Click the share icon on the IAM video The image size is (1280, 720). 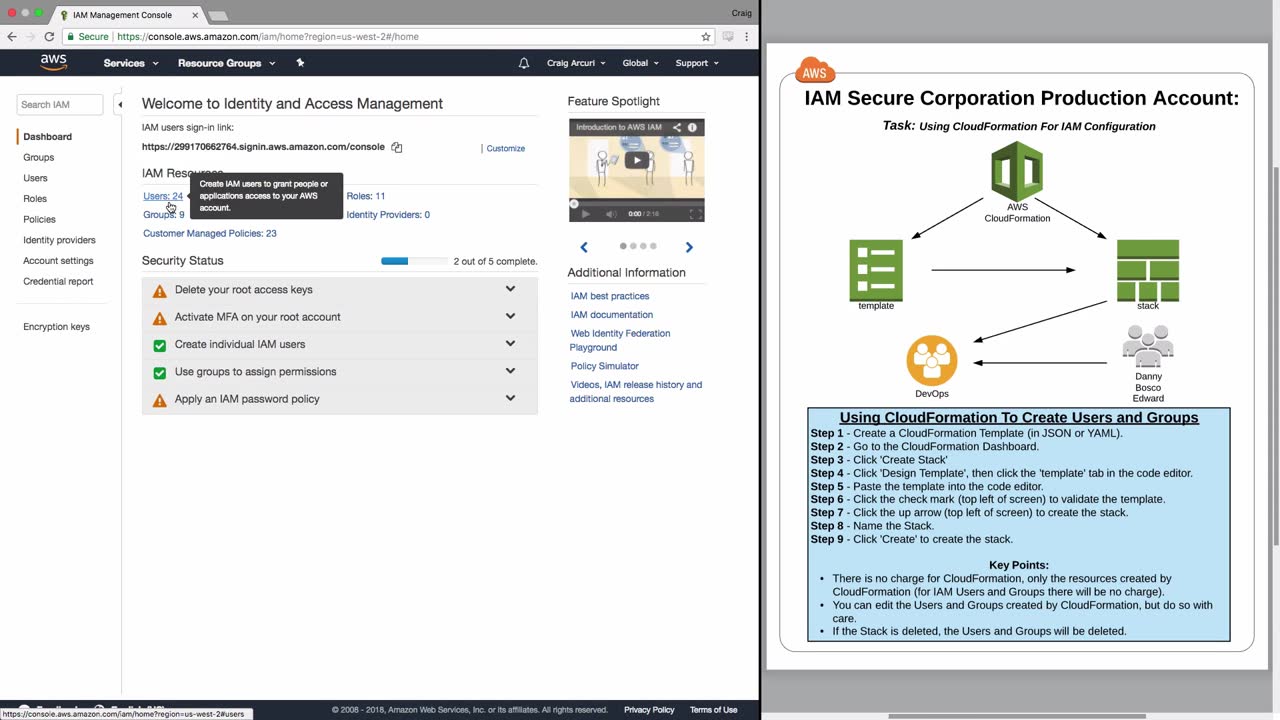click(x=676, y=127)
